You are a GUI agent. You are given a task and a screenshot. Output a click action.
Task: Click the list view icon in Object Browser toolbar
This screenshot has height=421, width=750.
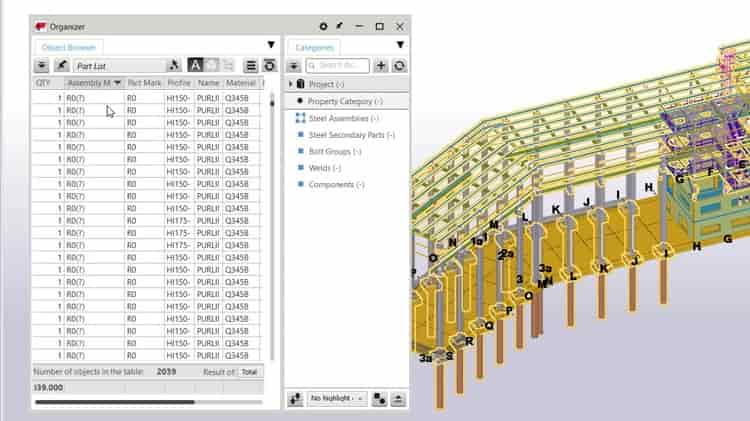[252, 65]
